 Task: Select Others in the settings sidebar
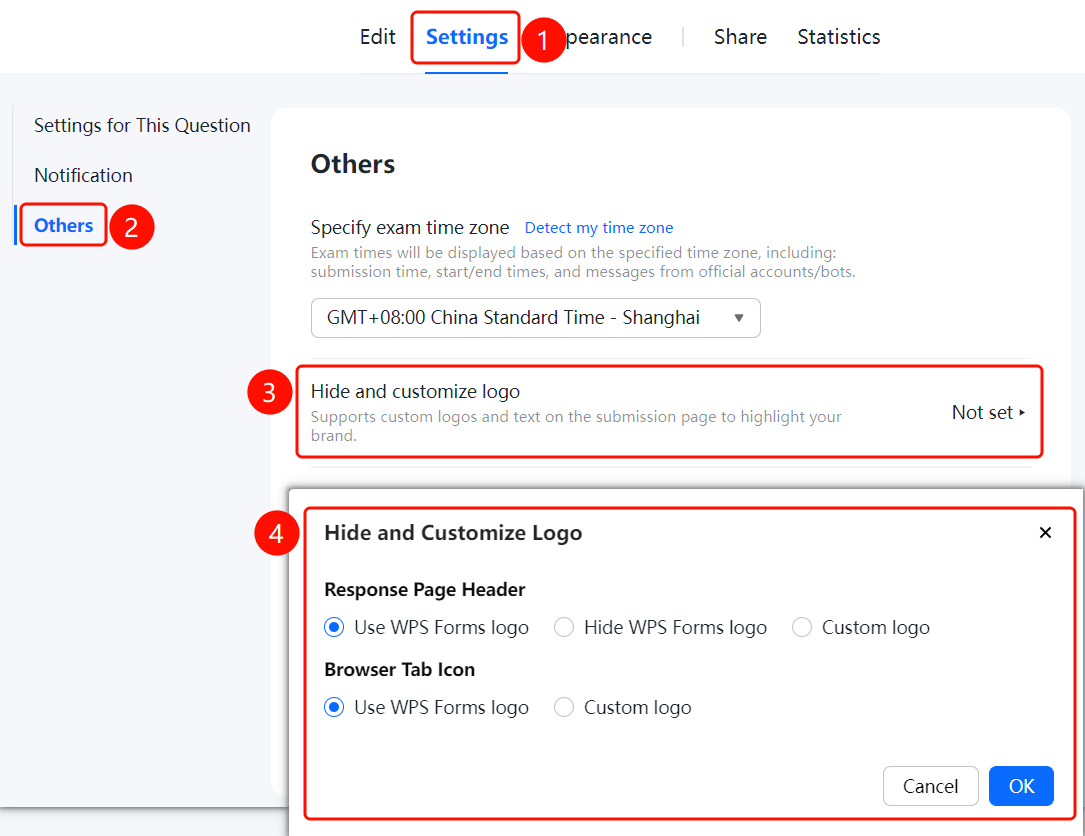click(x=64, y=226)
